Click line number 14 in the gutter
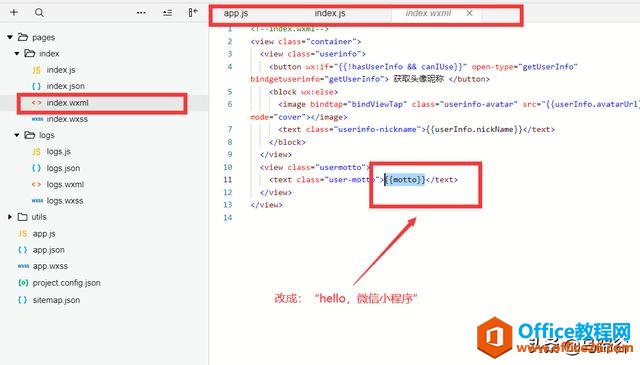 tap(228, 218)
